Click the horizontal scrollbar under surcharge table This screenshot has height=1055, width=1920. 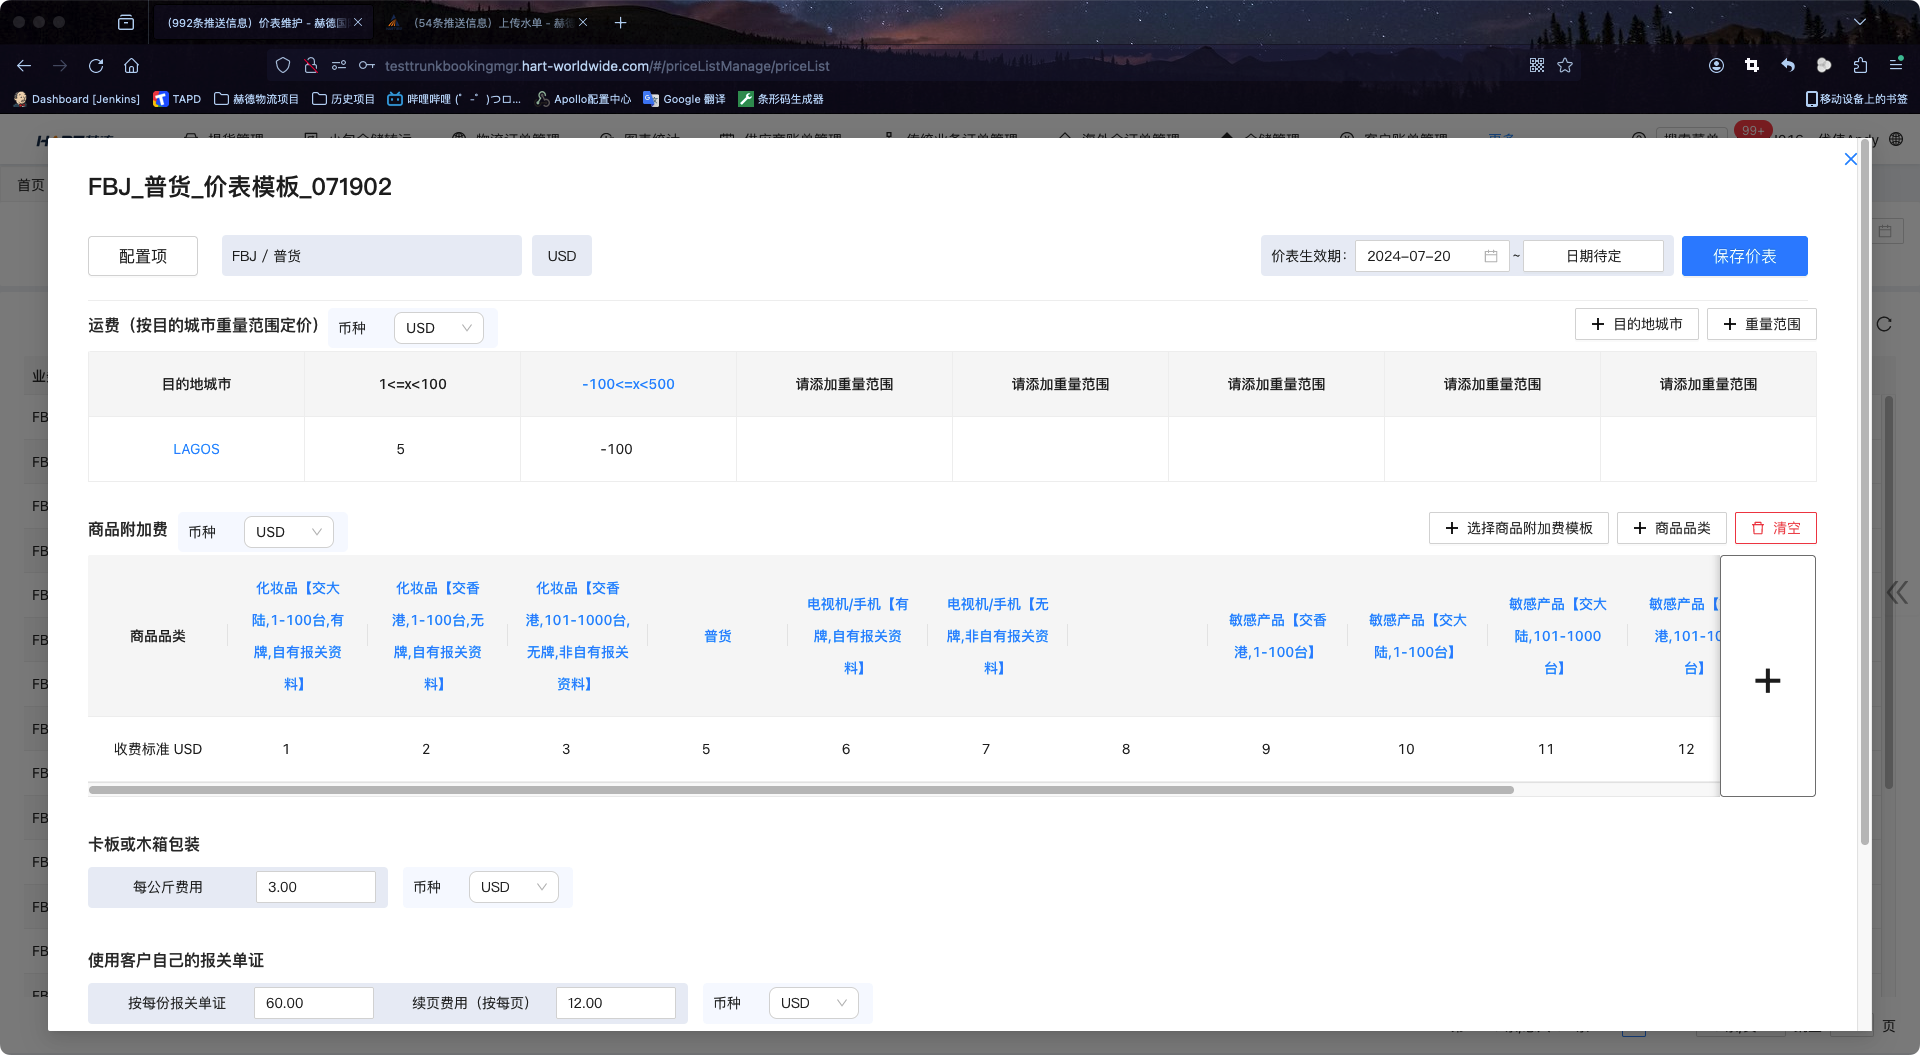coord(800,790)
